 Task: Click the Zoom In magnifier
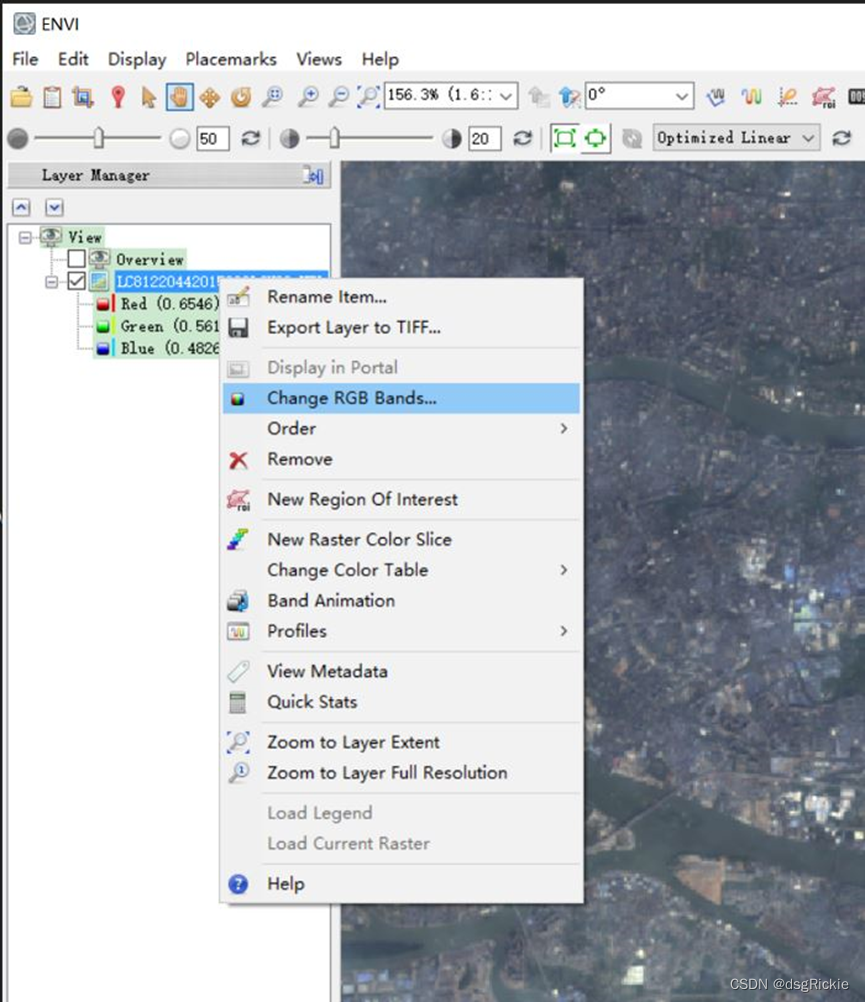tap(309, 97)
